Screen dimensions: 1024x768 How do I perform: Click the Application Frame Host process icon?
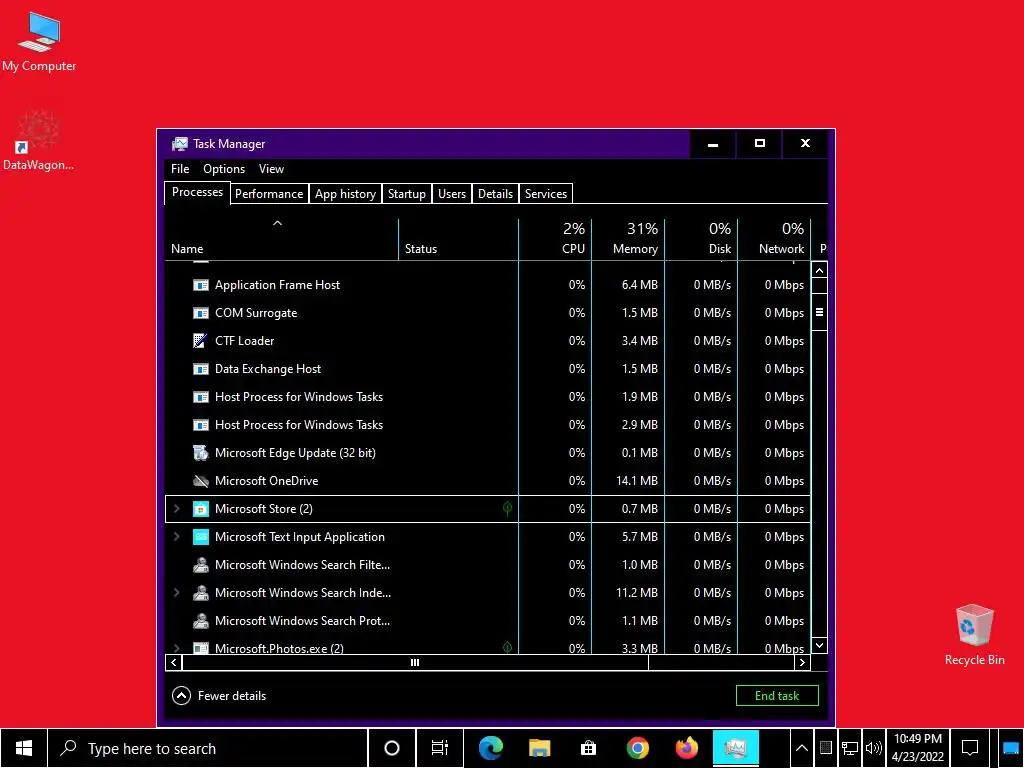point(200,285)
